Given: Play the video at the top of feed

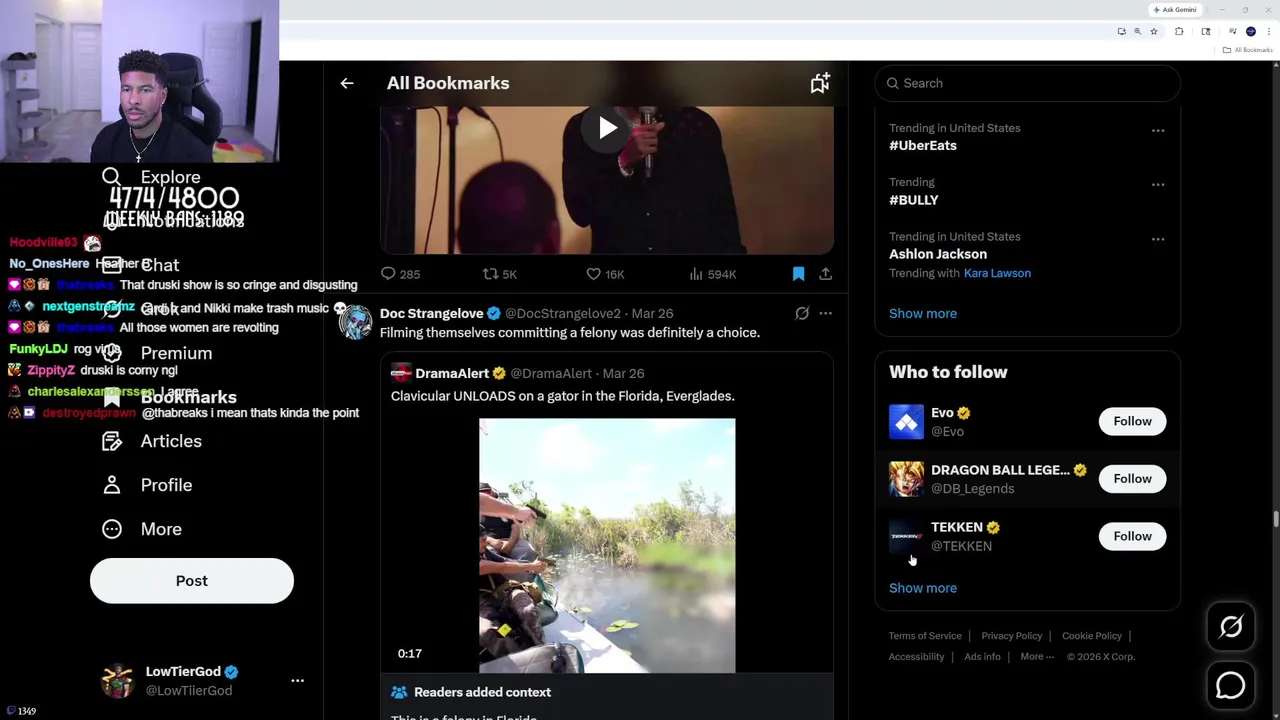Looking at the screenshot, I should pos(607,128).
